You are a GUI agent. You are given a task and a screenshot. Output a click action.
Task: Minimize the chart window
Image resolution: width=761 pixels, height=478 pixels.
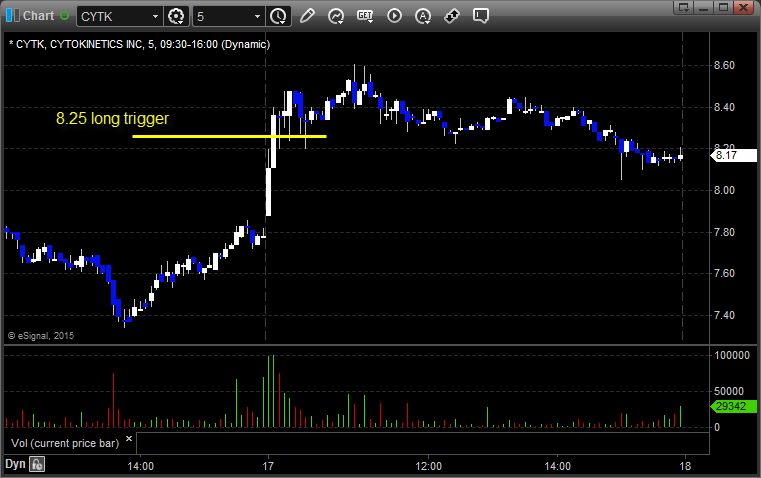(704, 7)
